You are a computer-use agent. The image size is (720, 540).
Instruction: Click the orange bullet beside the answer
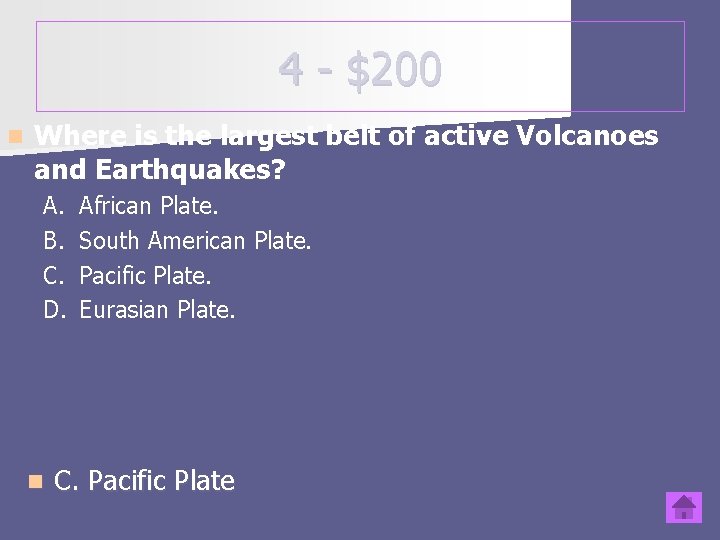[35, 482]
